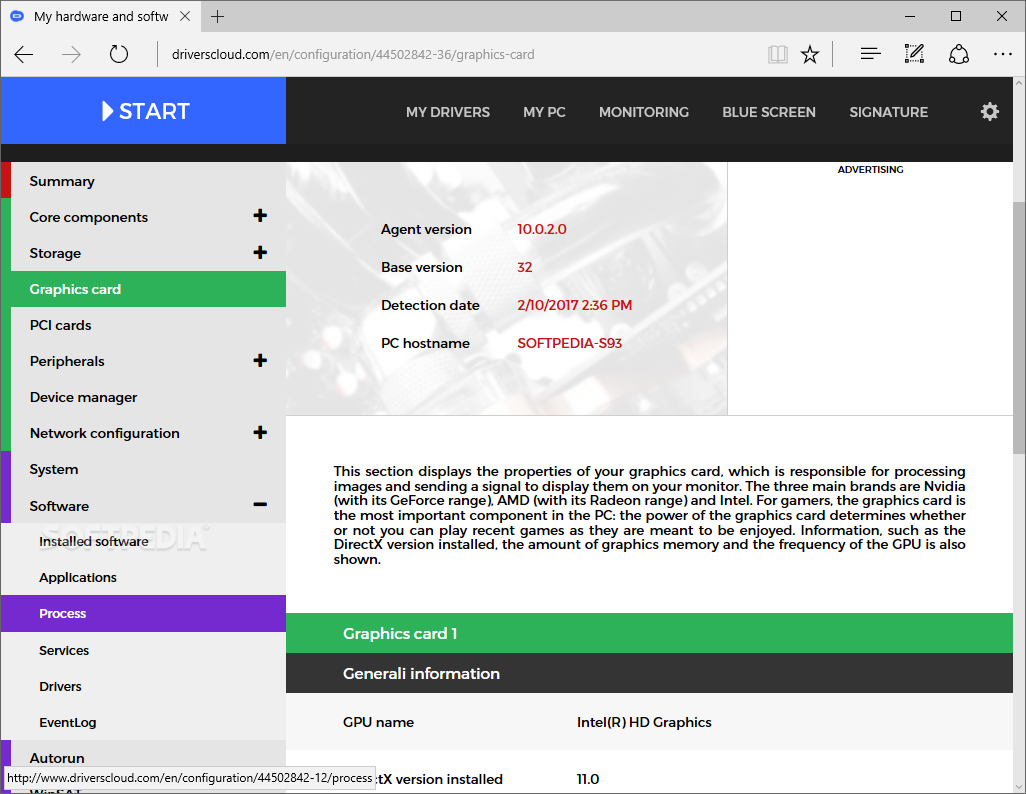Click the browser address bar URL

click(353, 54)
